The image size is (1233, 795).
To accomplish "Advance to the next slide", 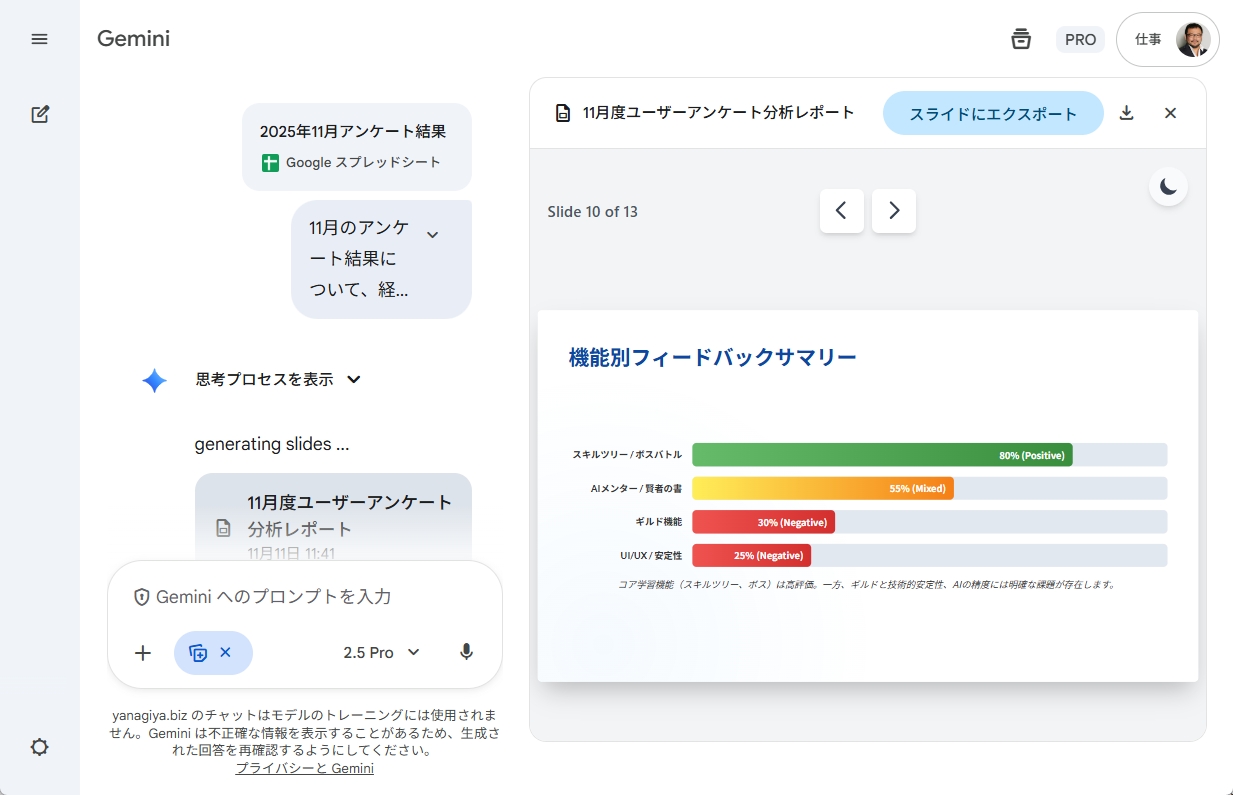I will [x=894, y=211].
